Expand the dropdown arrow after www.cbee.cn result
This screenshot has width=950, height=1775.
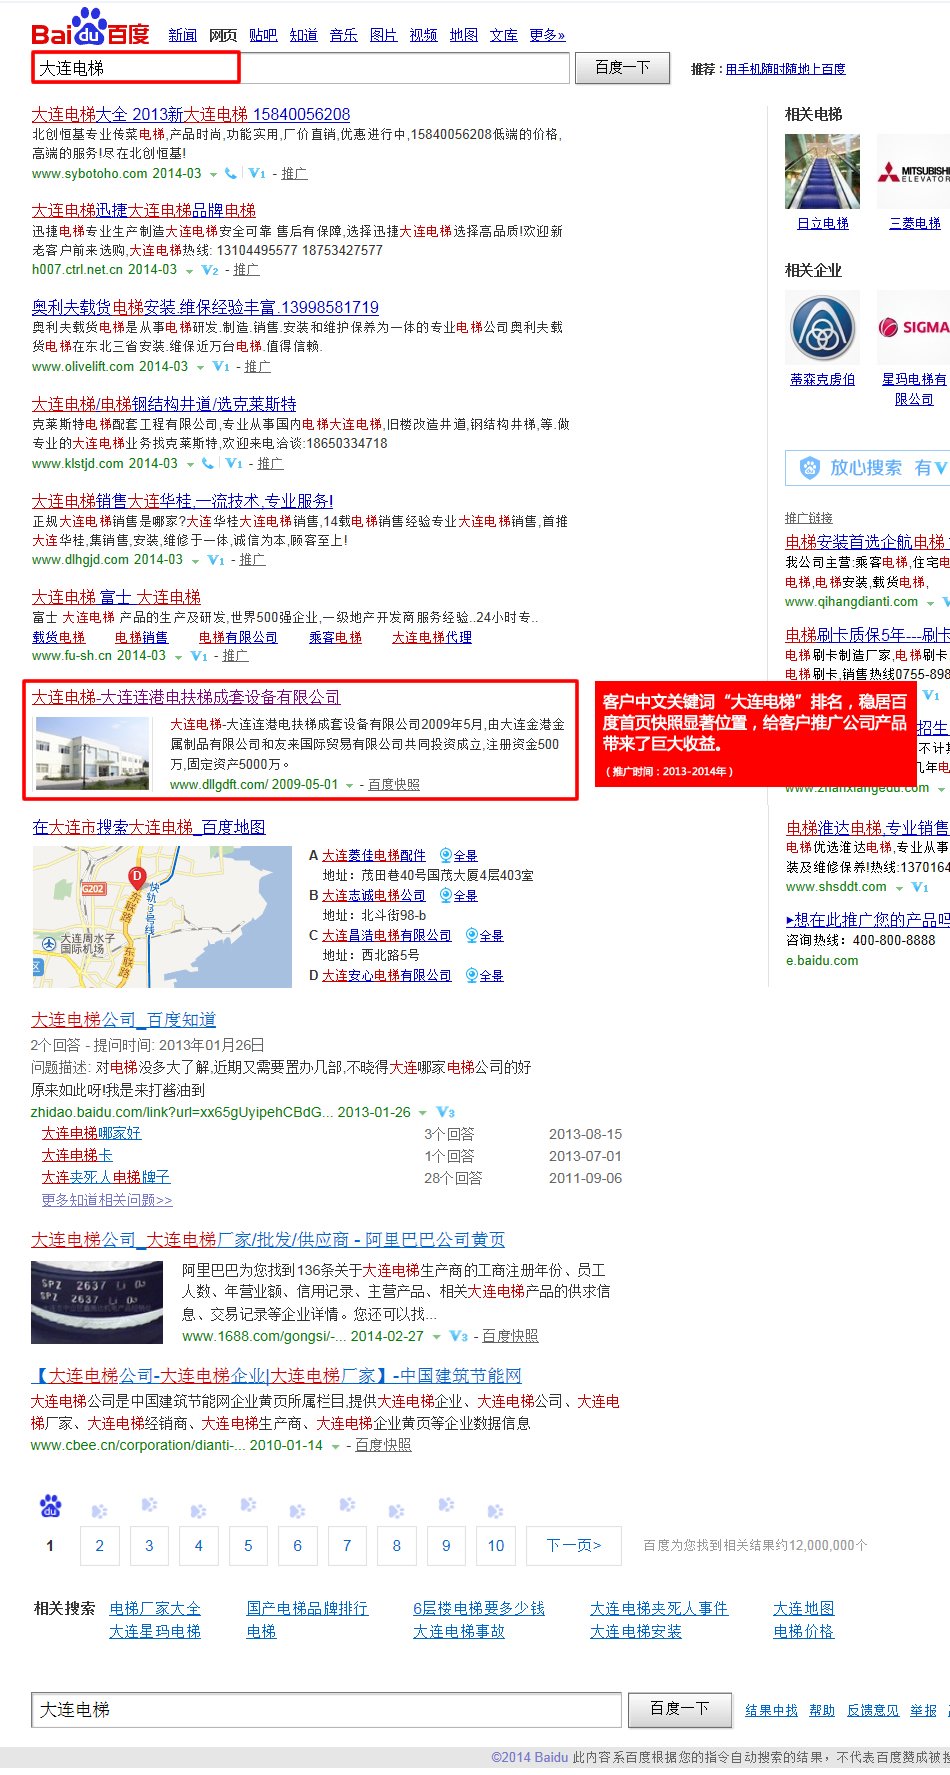point(335,1447)
